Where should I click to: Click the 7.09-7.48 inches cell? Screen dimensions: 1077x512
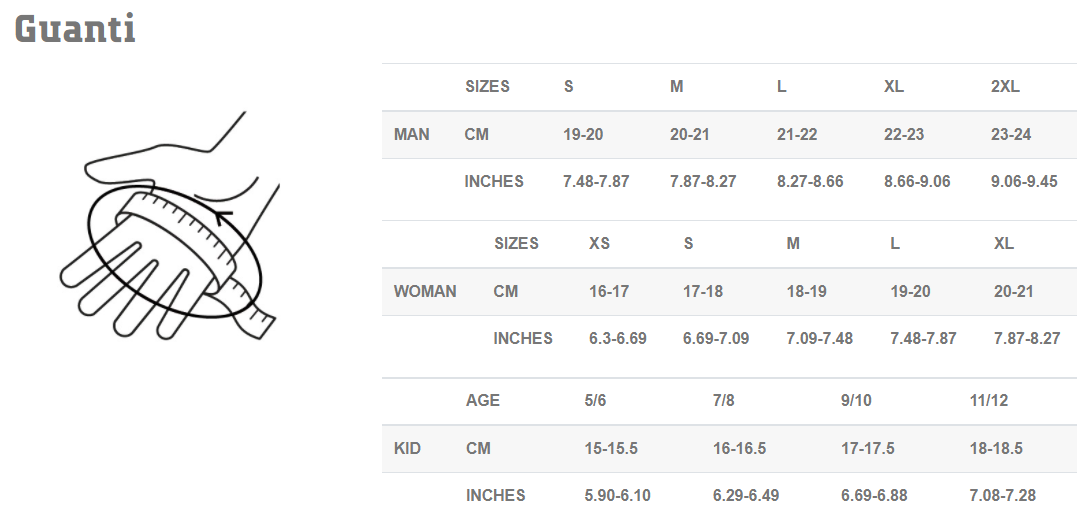820,338
